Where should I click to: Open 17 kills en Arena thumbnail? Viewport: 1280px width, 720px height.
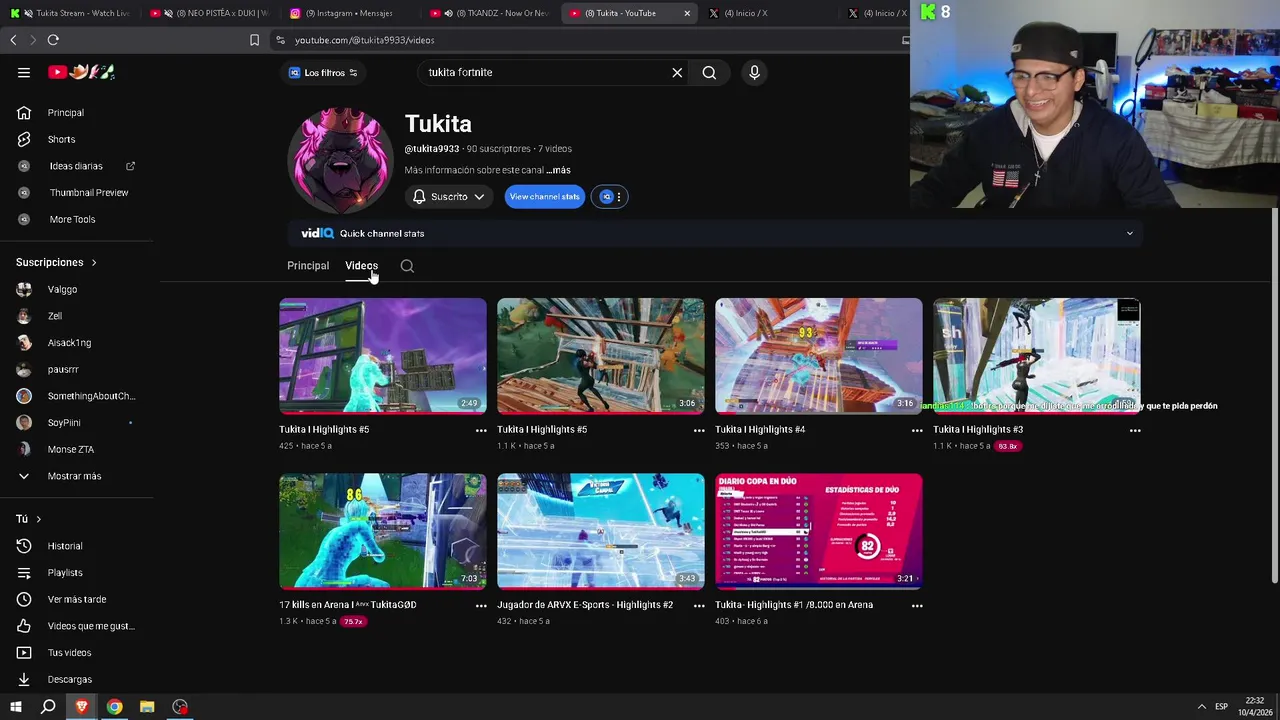click(383, 531)
